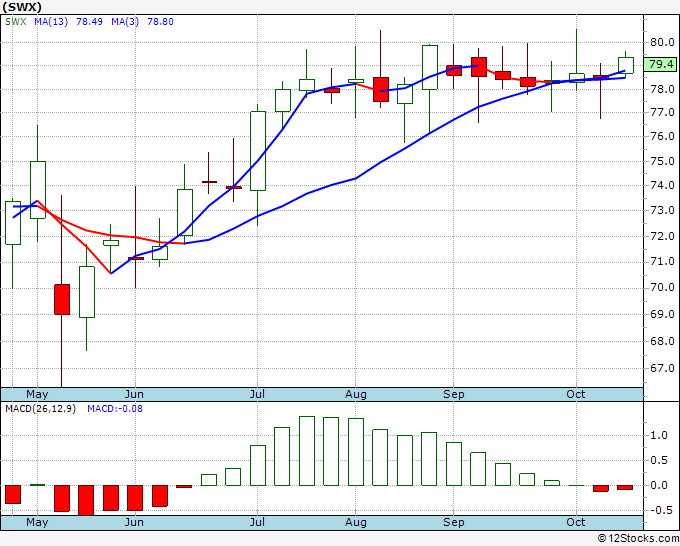The image size is (680, 546).
Task: Select Jun on the price chart date axis
Action: (134, 395)
